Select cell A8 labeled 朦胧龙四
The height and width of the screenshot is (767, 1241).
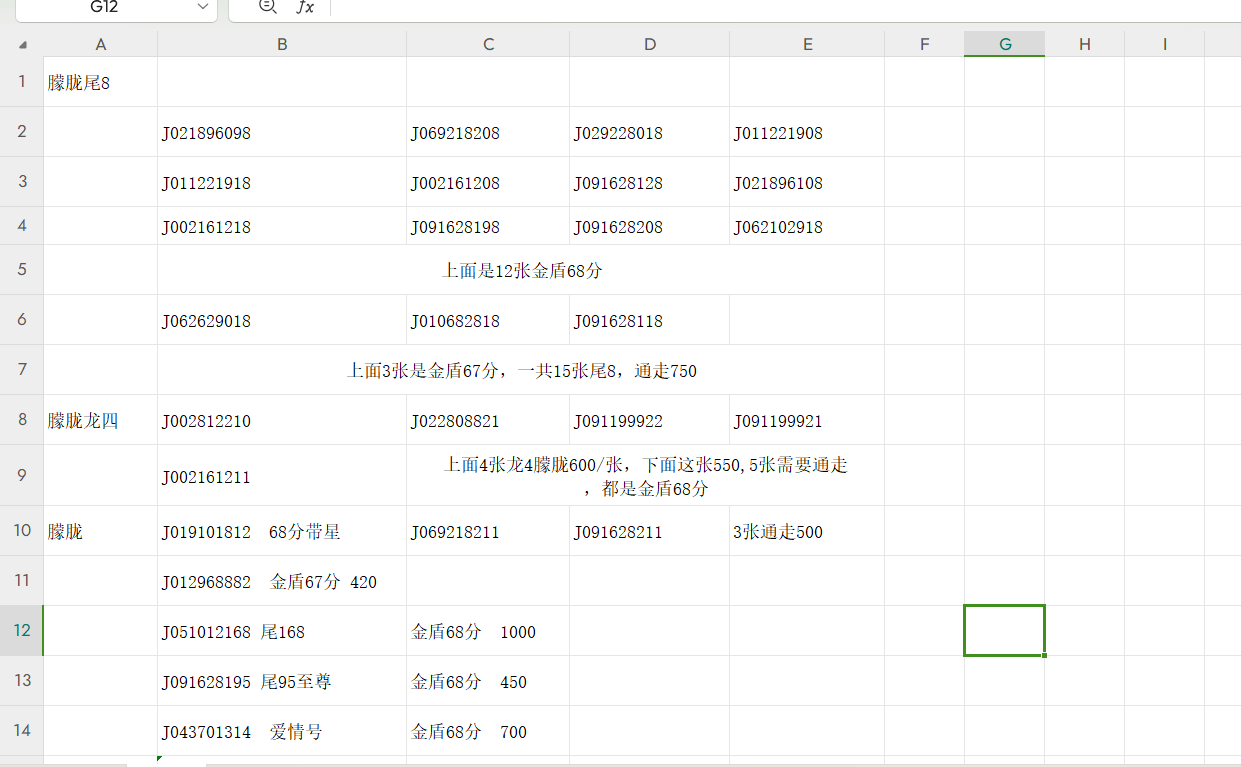click(100, 421)
